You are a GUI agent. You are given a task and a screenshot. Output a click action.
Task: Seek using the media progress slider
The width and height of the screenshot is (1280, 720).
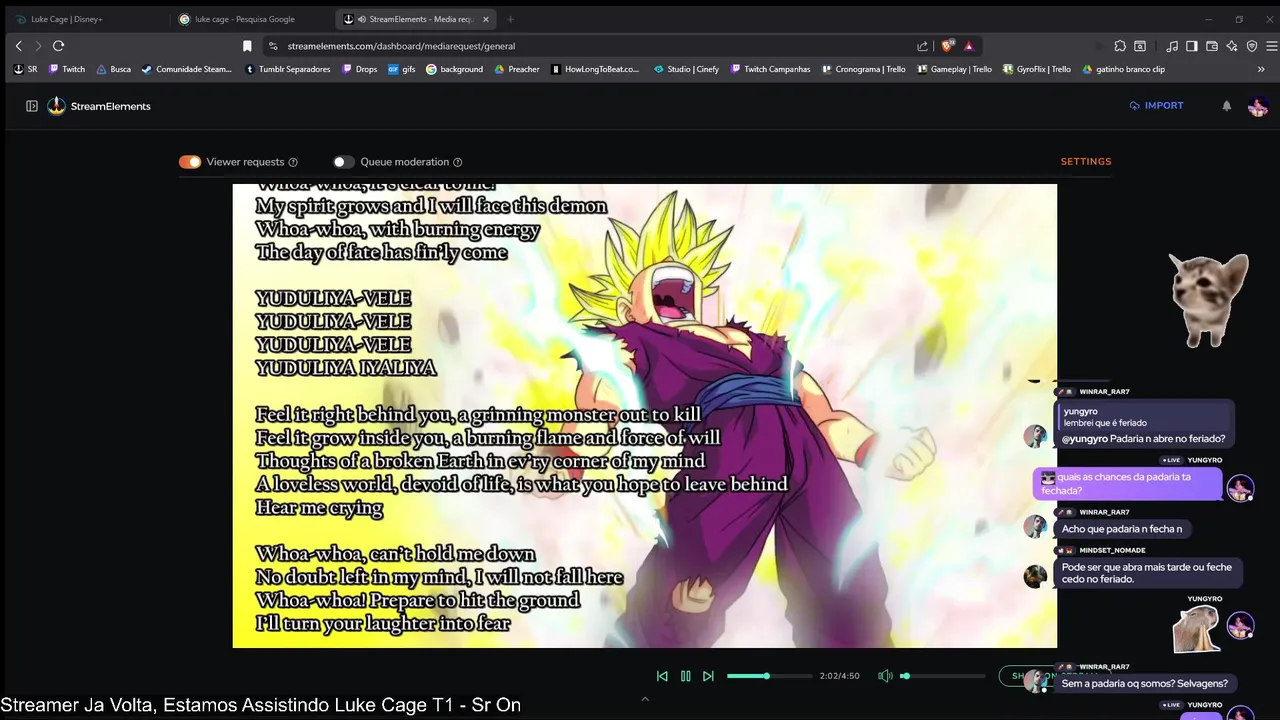tap(770, 676)
